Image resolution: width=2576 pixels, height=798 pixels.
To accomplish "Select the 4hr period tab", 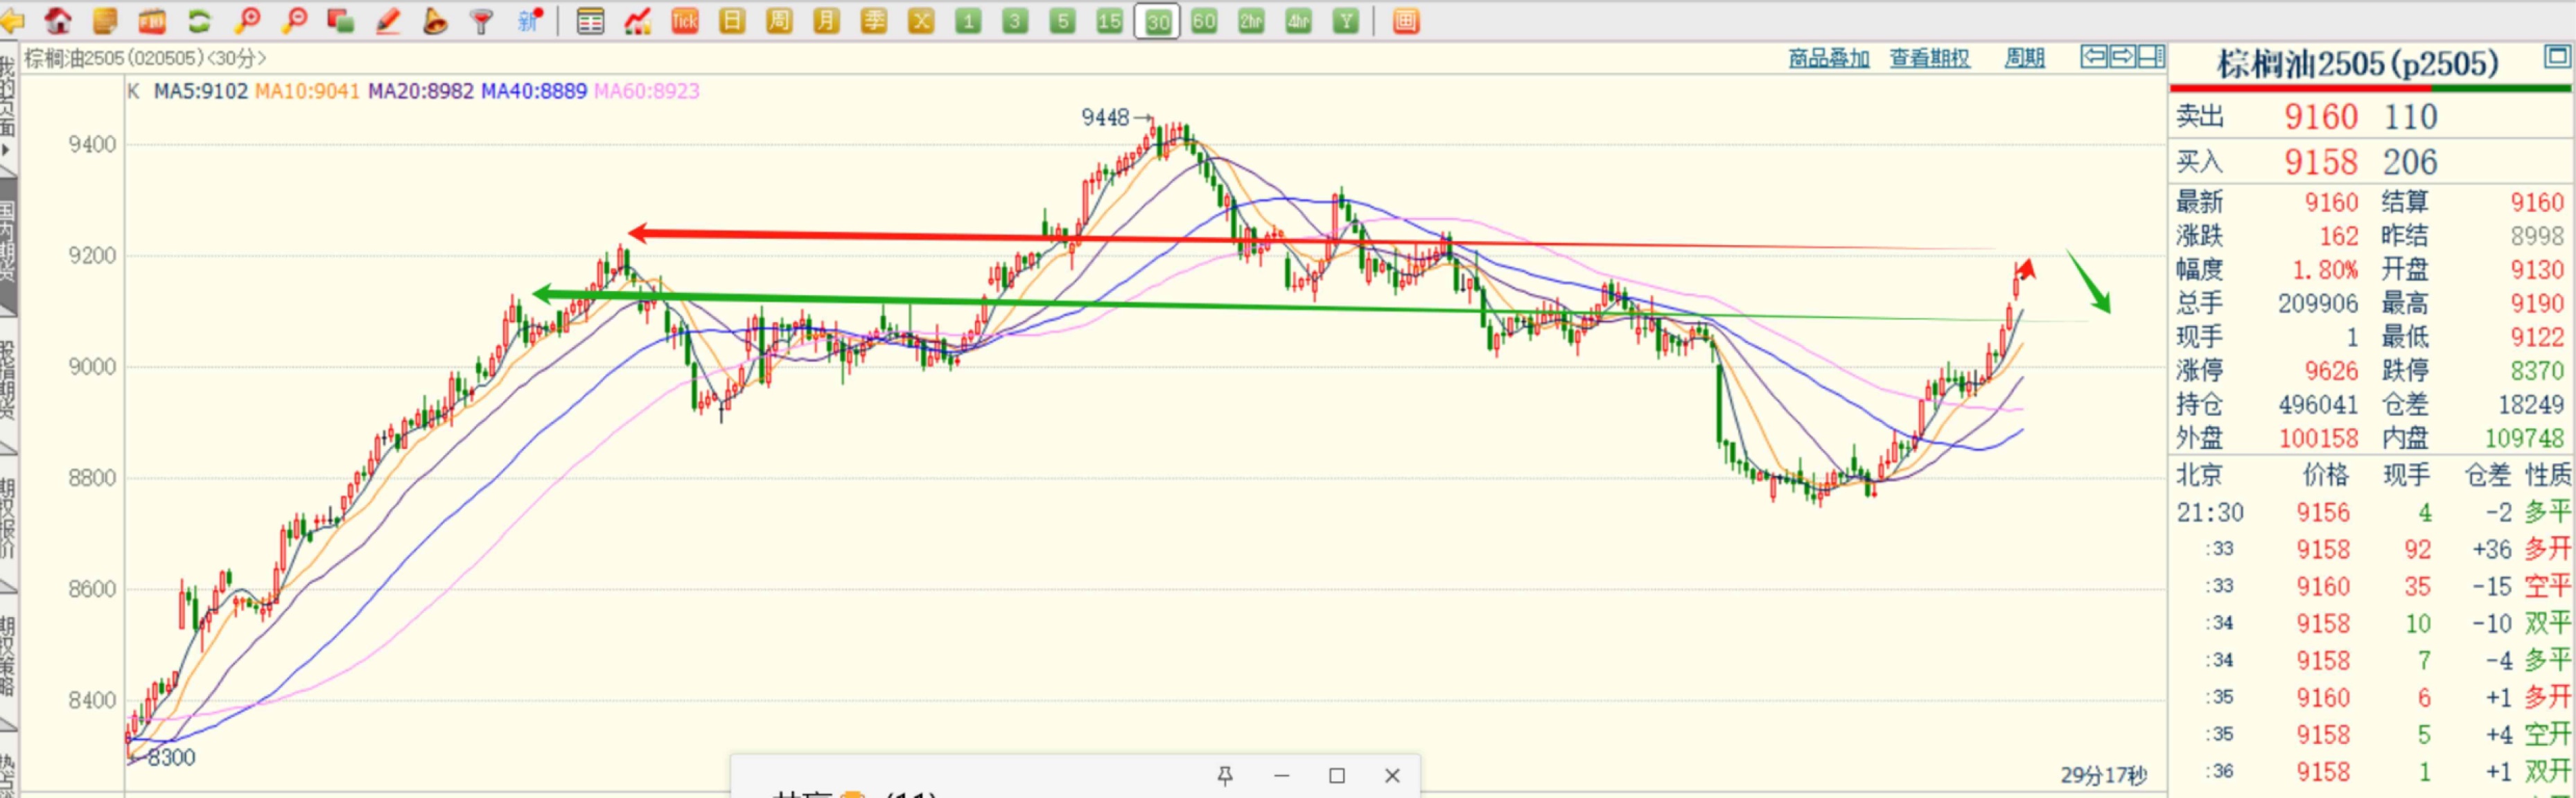I will point(1298,20).
